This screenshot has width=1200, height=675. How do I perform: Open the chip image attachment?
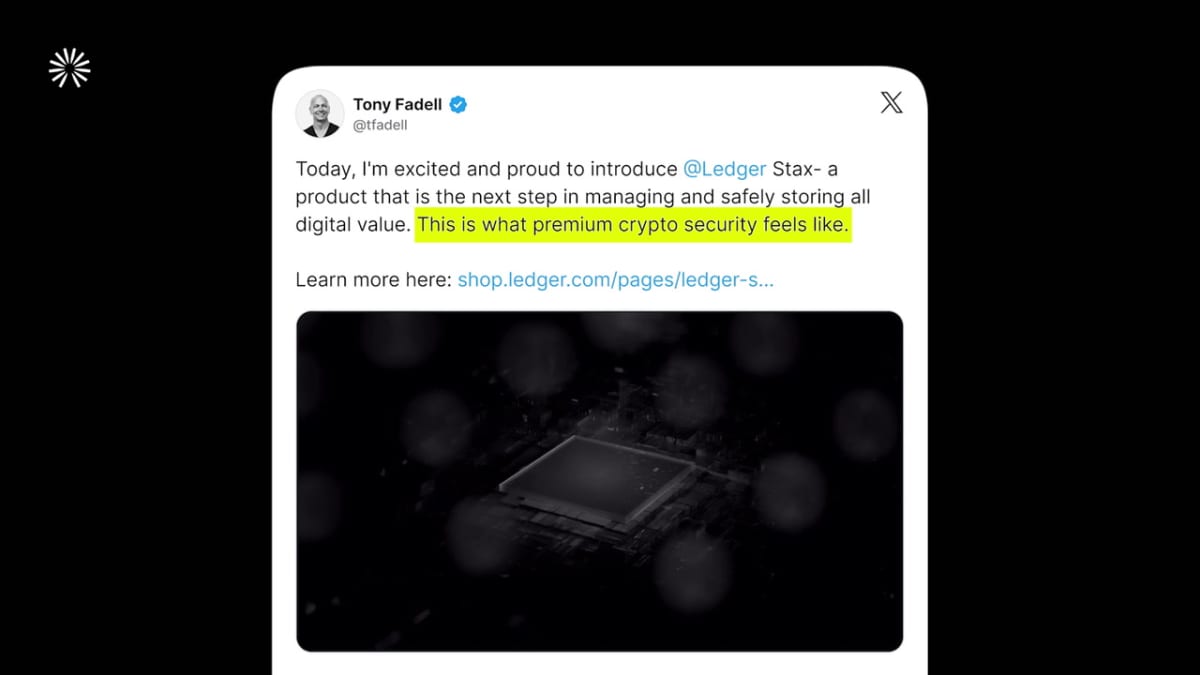click(x=599, y=480)
